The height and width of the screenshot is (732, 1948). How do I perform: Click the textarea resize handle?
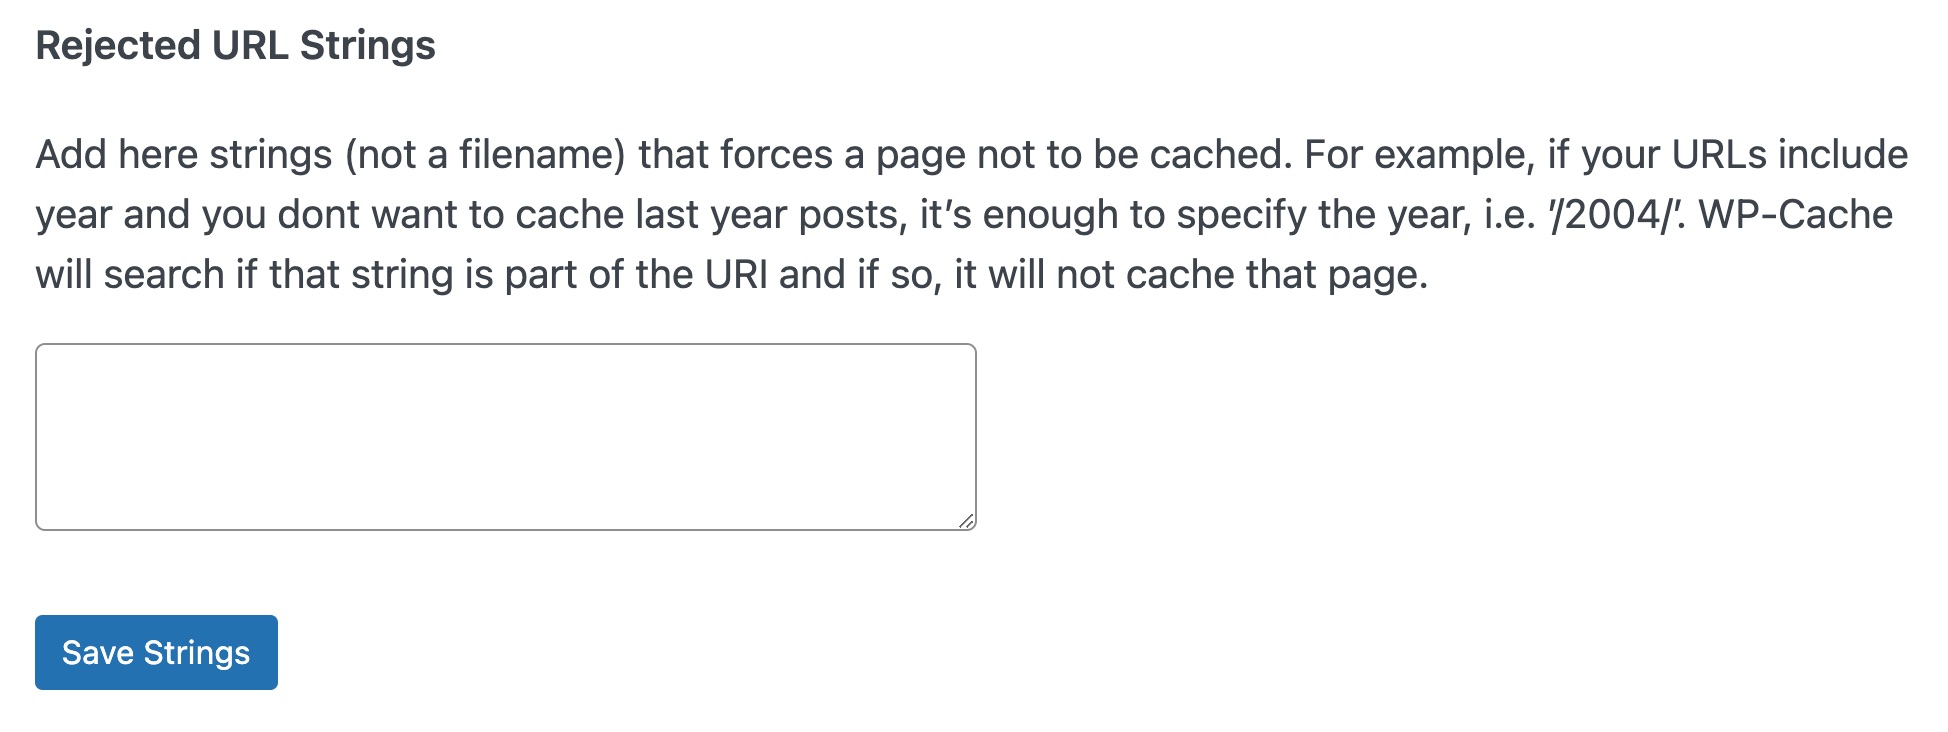point(966,520)
